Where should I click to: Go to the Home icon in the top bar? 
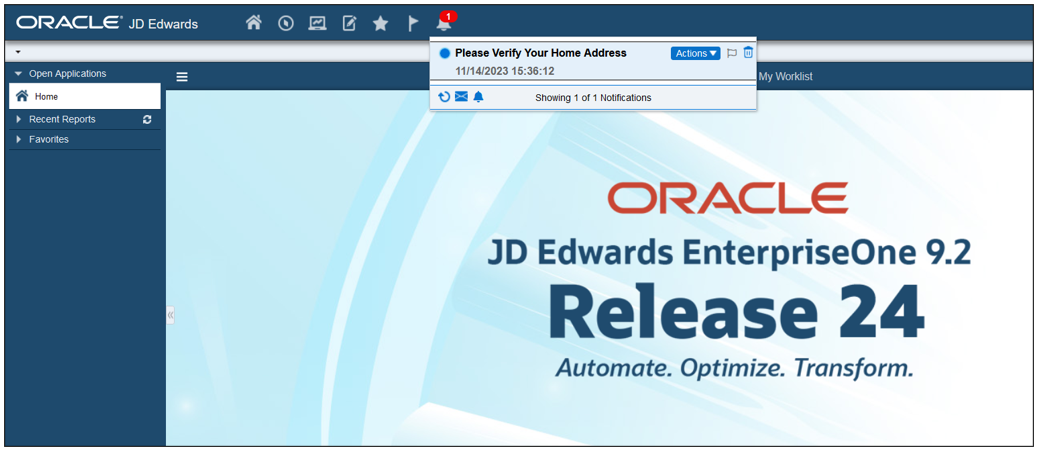254,23
